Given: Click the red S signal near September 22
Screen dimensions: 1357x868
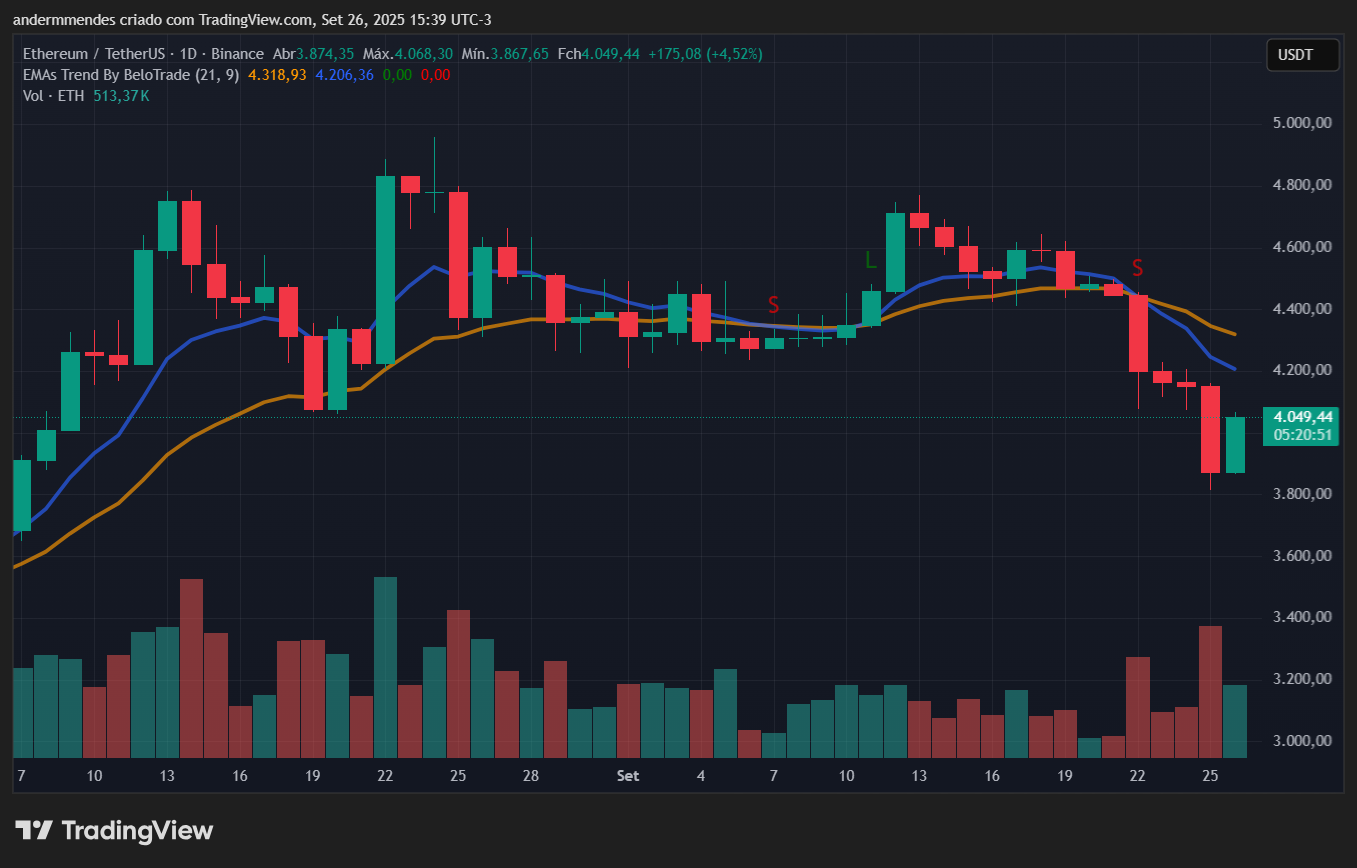Looking at the screenshot, I should click(1137, 267).
